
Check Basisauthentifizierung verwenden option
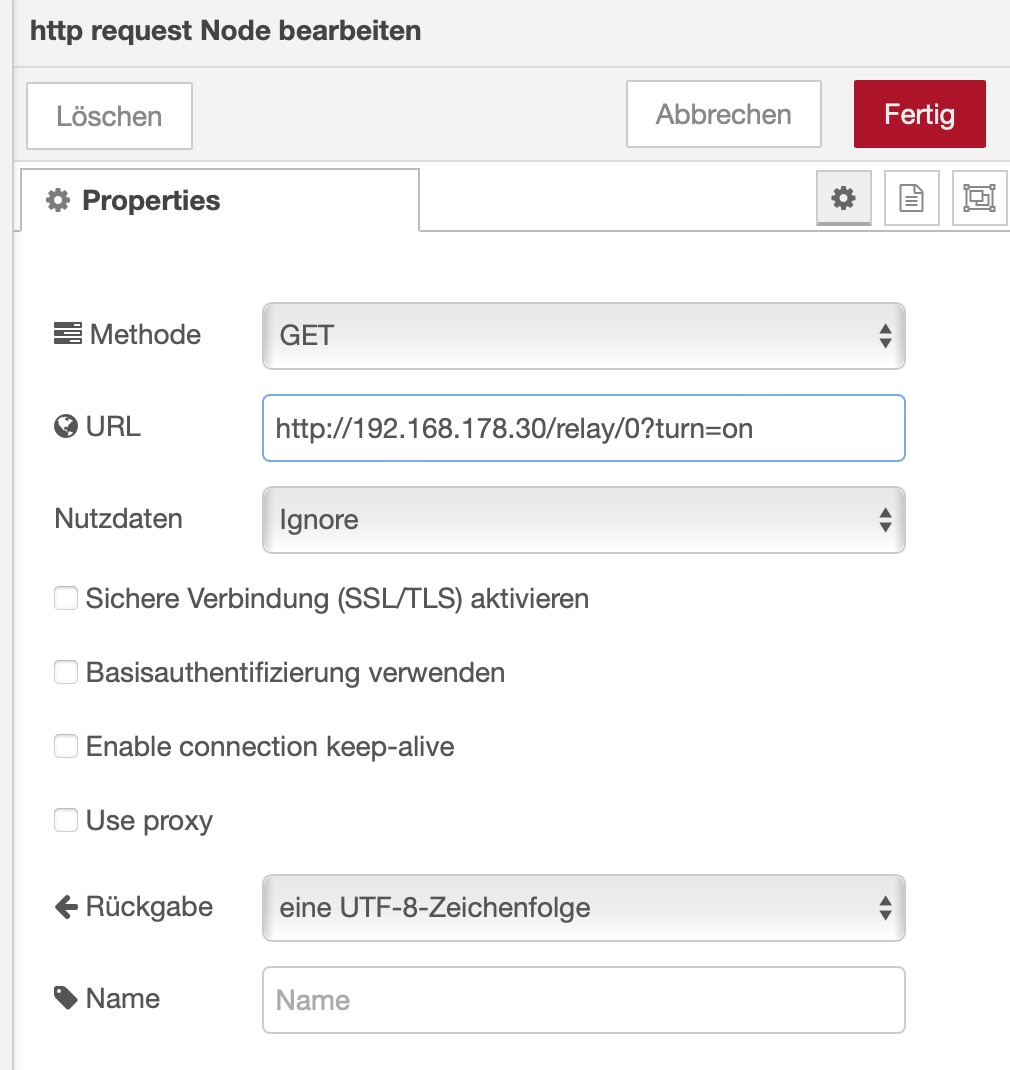coord(66,673)
